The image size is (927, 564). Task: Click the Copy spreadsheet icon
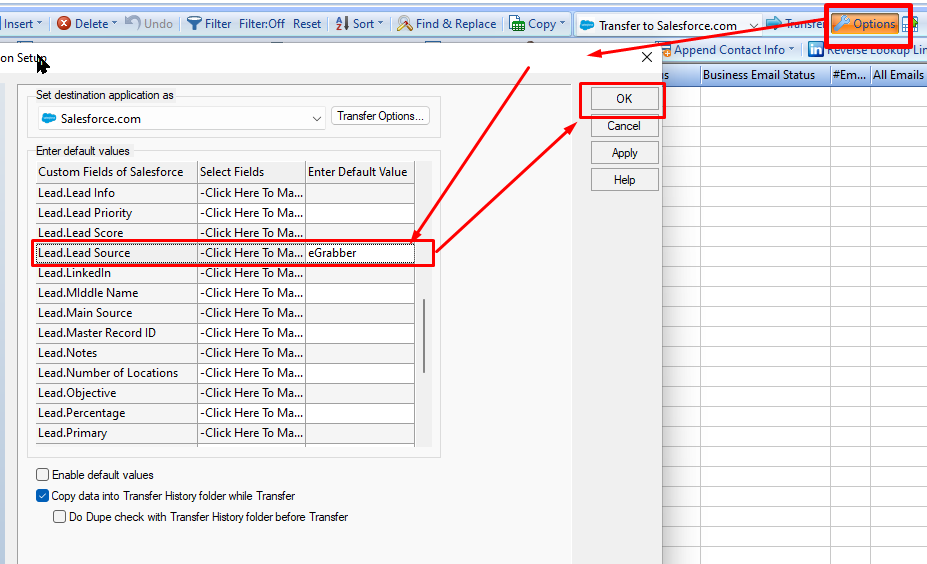[x=517, y=24]
